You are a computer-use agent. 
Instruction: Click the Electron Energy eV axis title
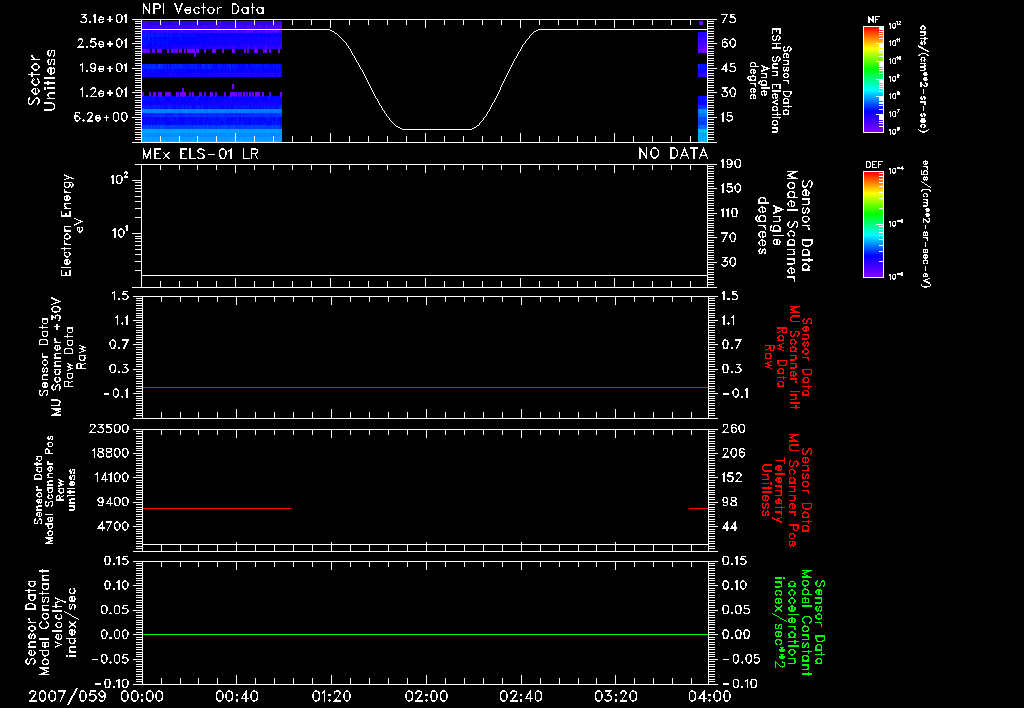point(72,225)
